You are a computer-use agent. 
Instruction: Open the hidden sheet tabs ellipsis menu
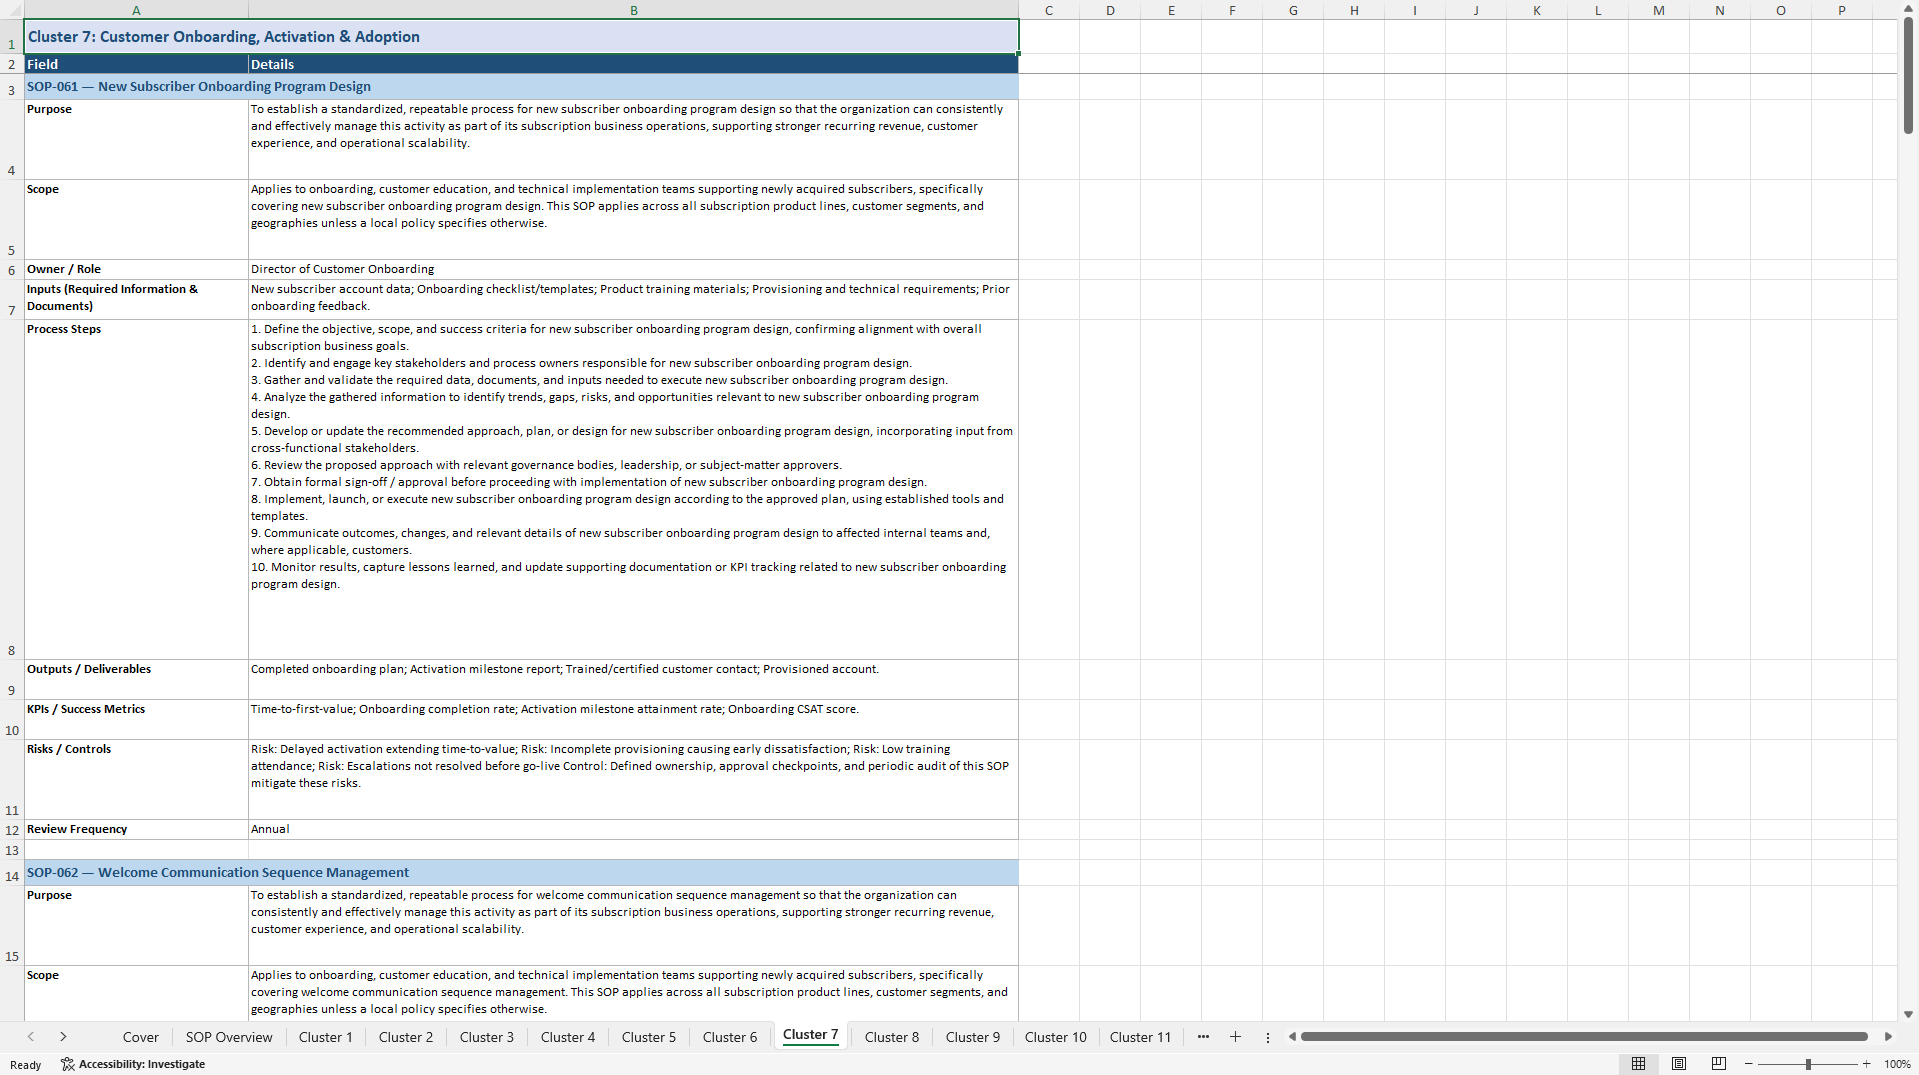(x=1203, y=1037)
